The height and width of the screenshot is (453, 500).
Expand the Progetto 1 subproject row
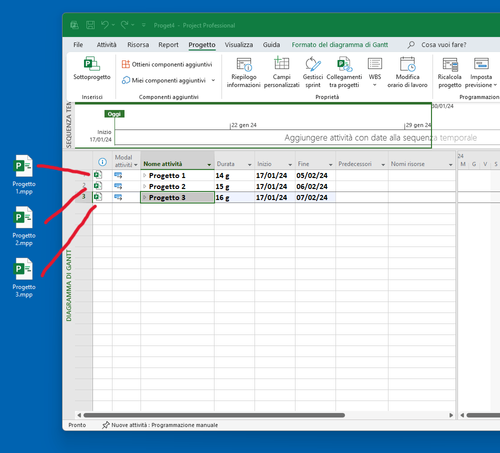(x=144, y=175)
